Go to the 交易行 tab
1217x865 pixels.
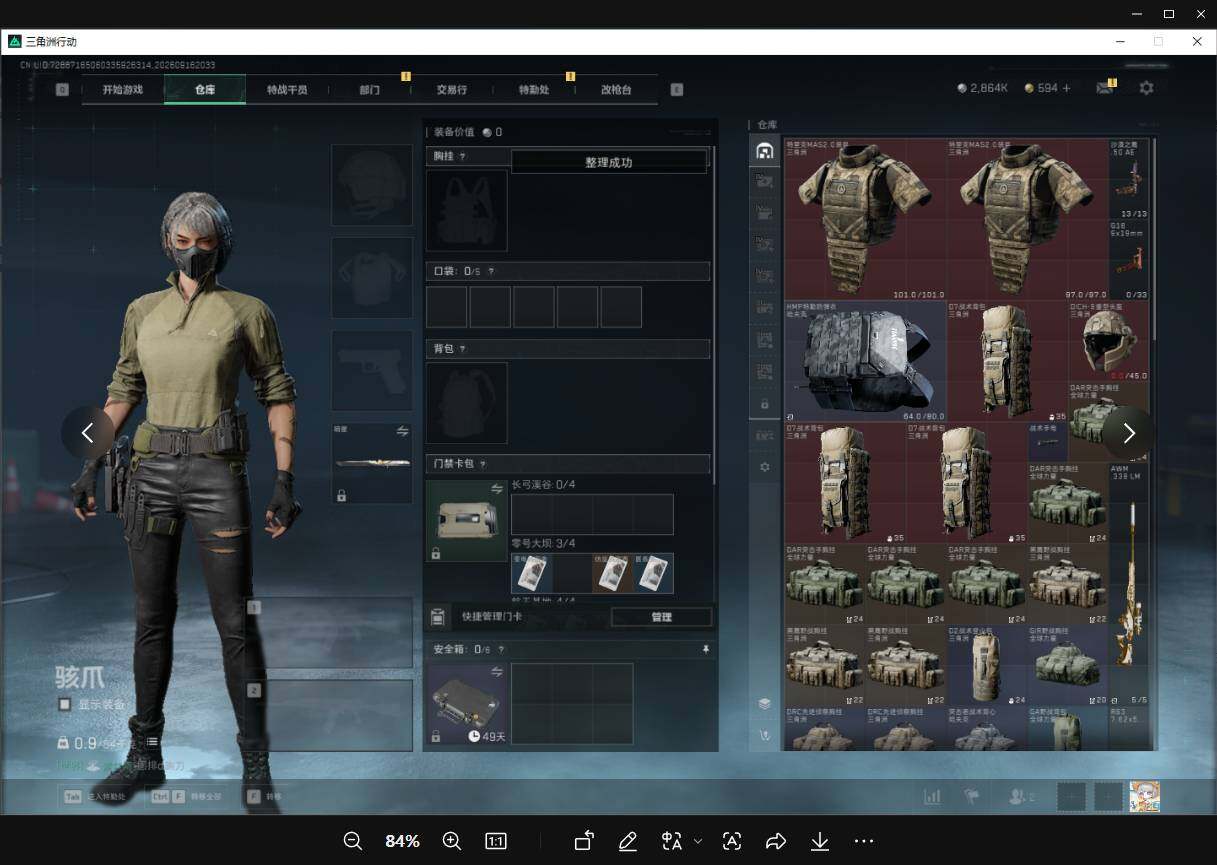[452, 89]
